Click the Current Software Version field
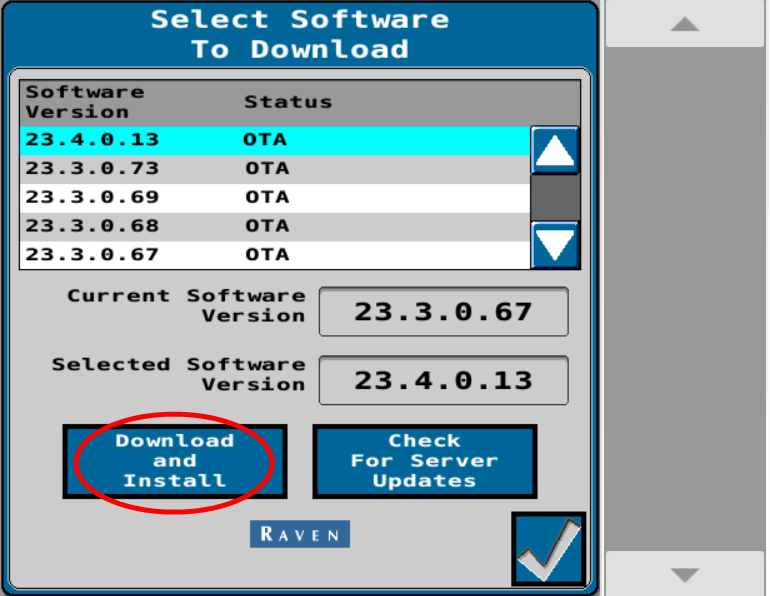Screen dimensions: 770x596 pos(444,312)
